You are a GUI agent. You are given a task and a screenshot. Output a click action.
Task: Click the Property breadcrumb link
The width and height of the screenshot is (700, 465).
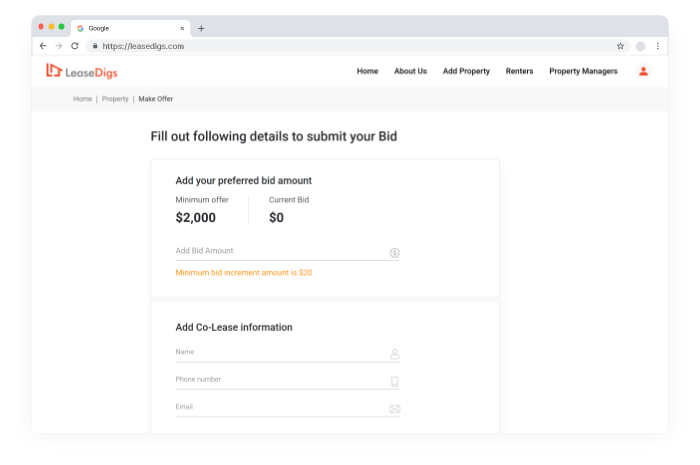tap(115, 99)
